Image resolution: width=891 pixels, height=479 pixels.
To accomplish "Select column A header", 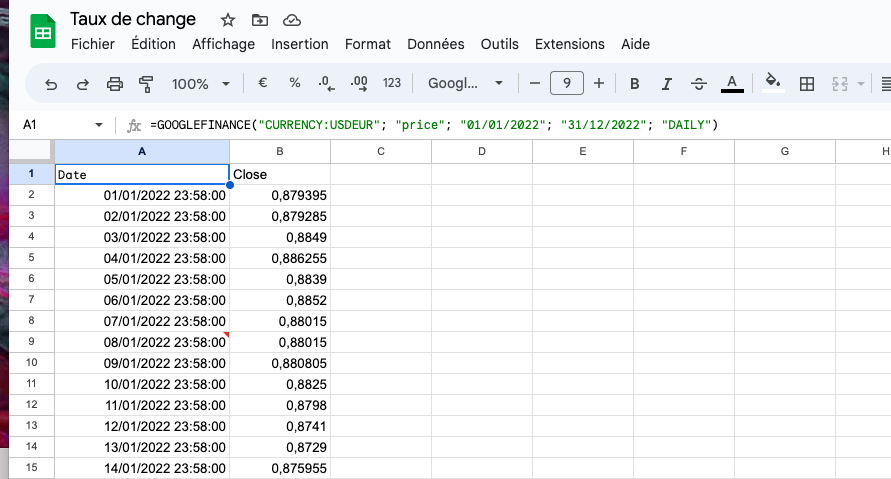I will (x=142, y=152).
